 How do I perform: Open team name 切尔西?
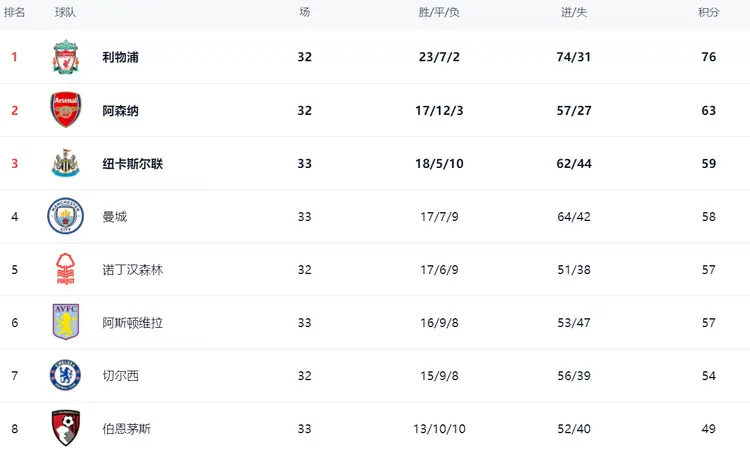(121, 376)
